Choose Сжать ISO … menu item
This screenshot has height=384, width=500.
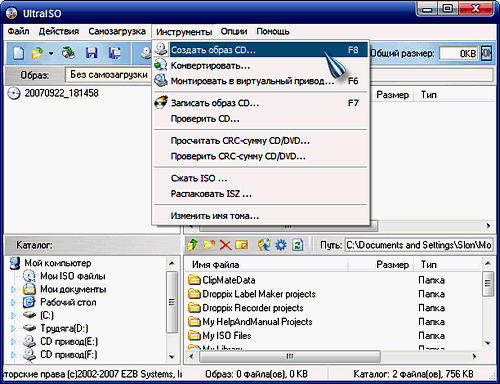[x=261, y=178]
